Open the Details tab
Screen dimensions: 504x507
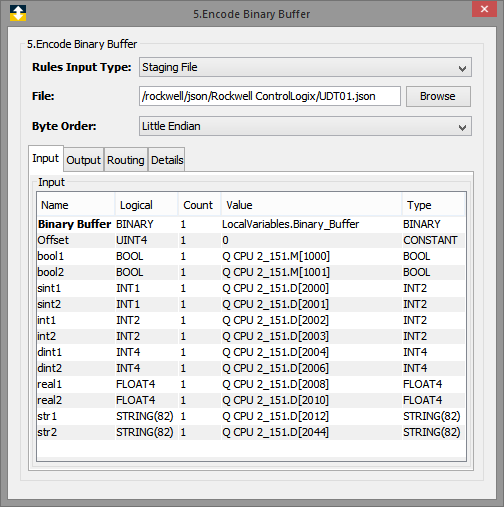tap(167, 160)
